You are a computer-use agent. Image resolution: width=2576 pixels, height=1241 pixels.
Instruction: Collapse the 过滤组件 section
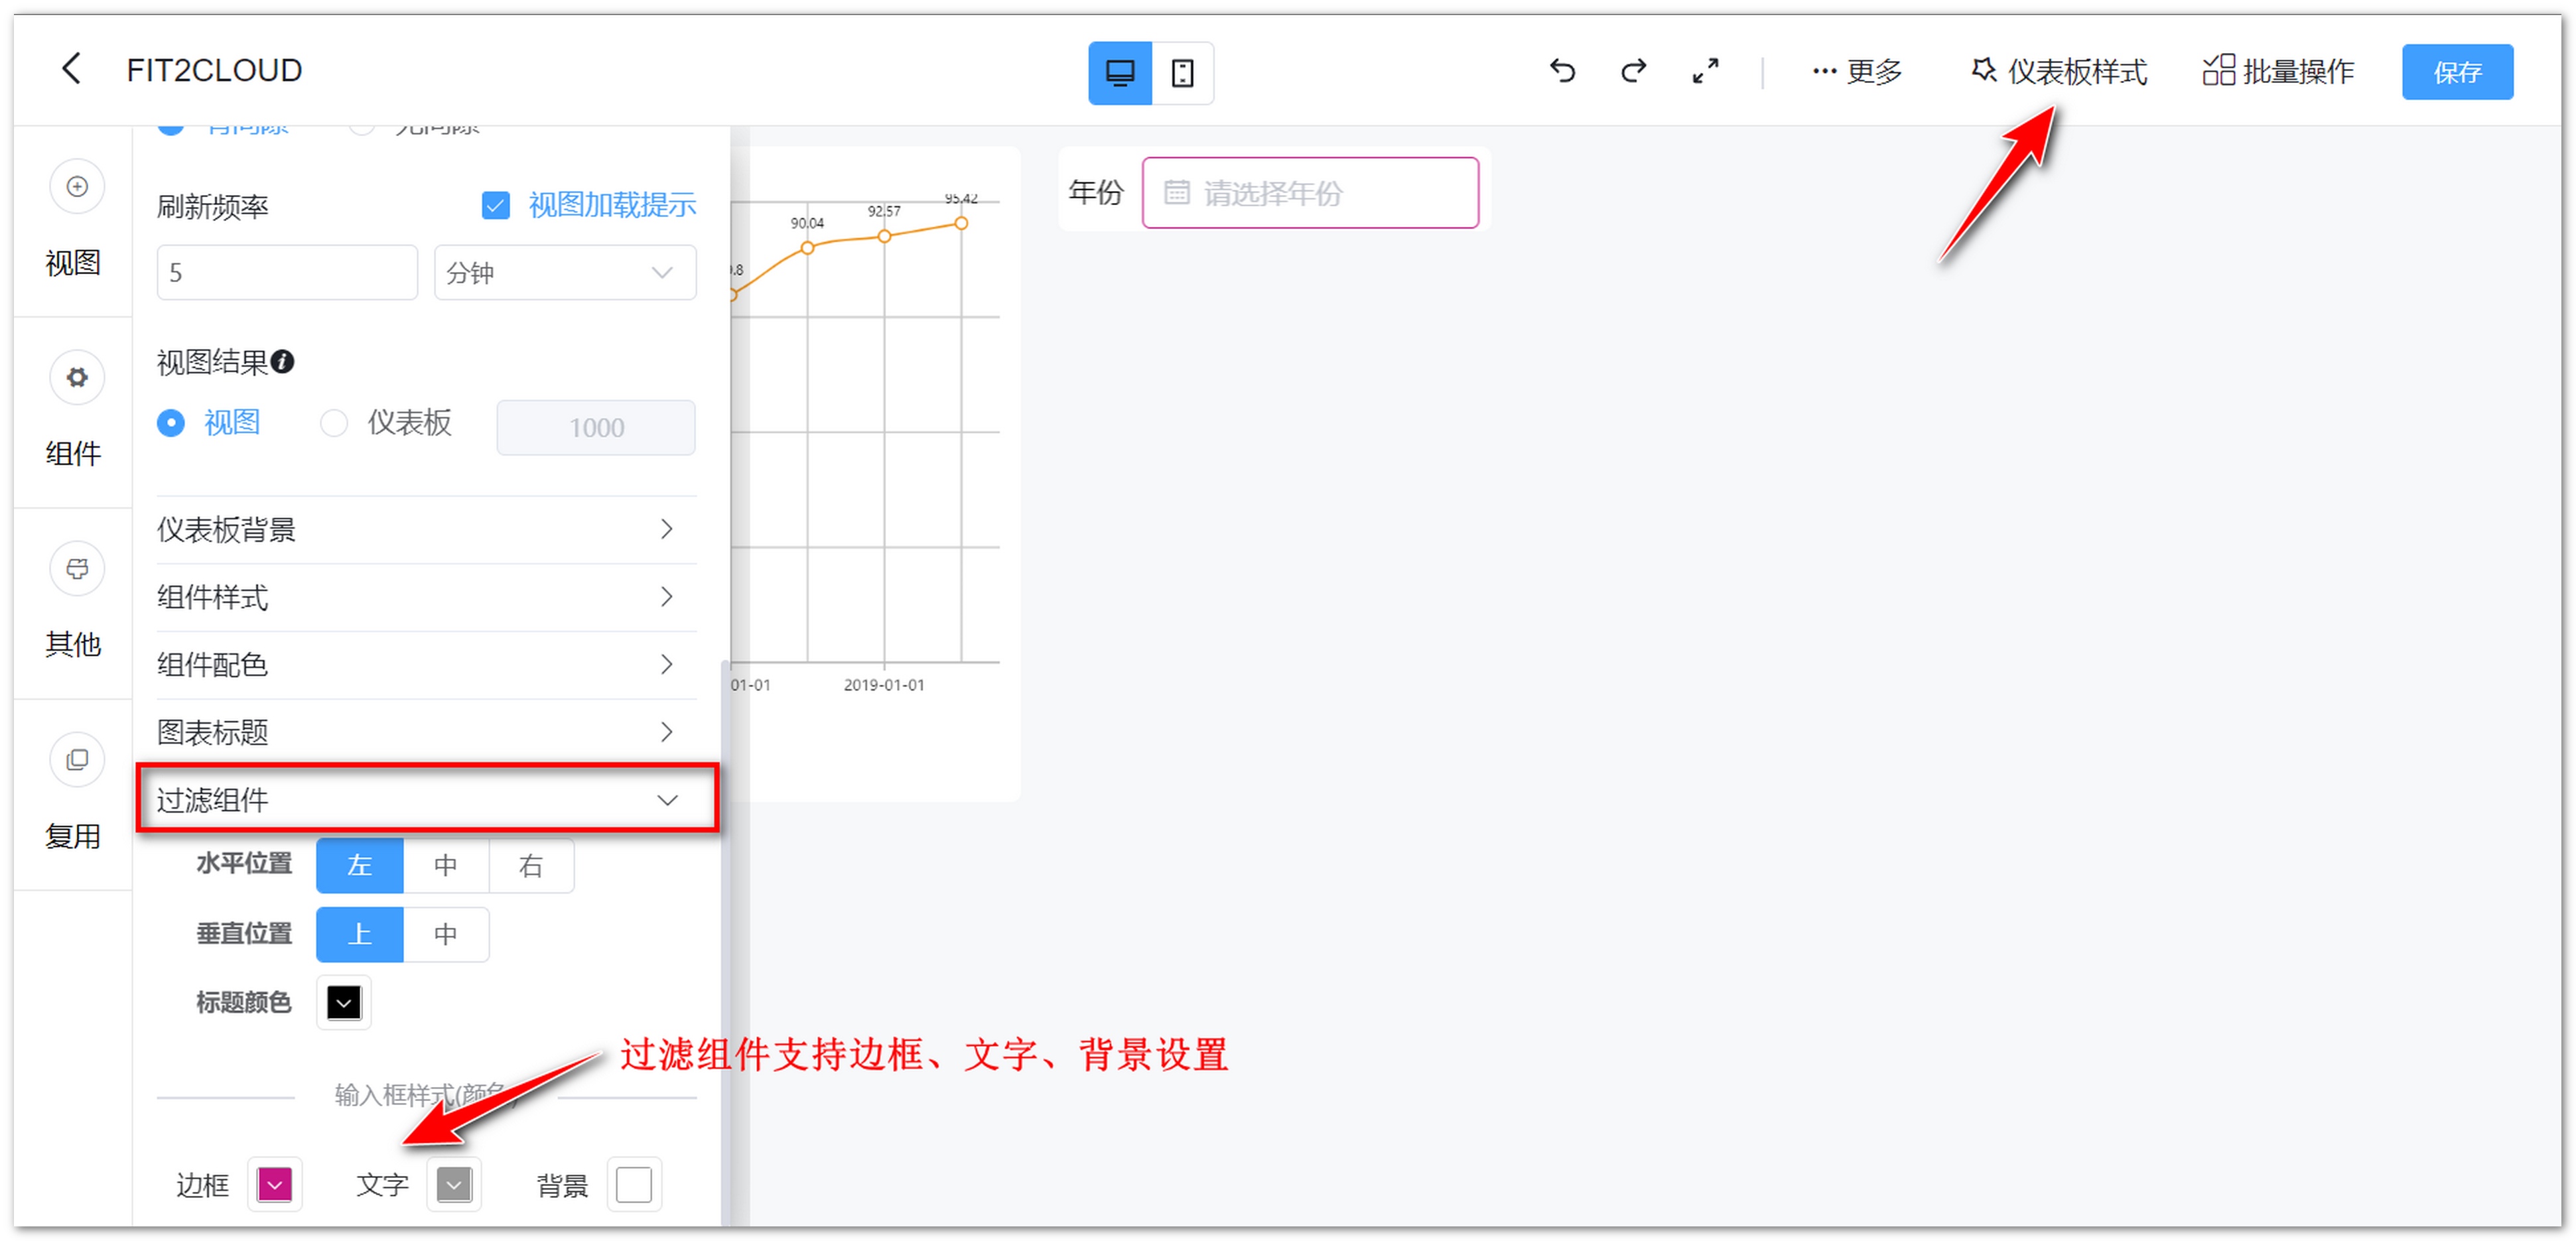tap(427, 800)
